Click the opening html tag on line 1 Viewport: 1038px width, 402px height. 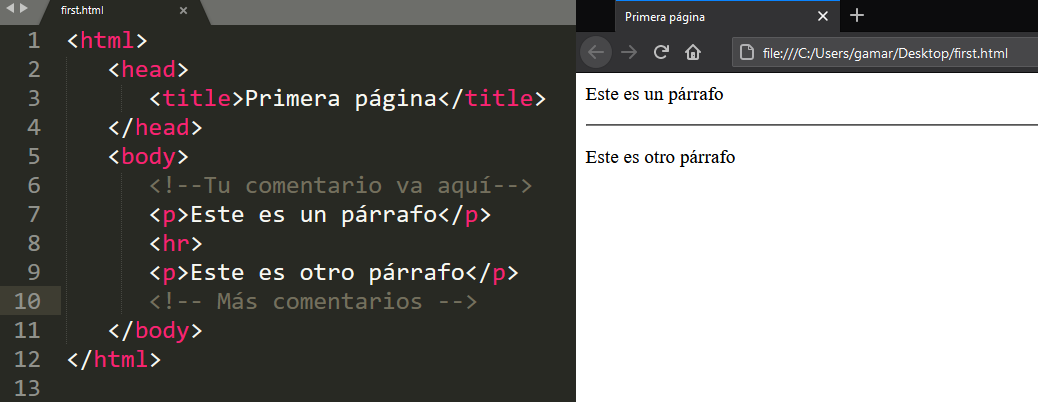click(x=107, y=40)
